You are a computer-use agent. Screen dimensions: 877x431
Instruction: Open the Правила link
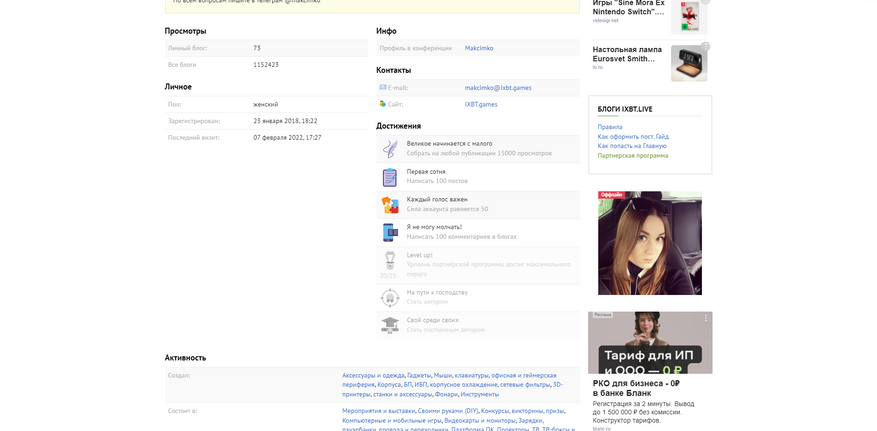610,127
